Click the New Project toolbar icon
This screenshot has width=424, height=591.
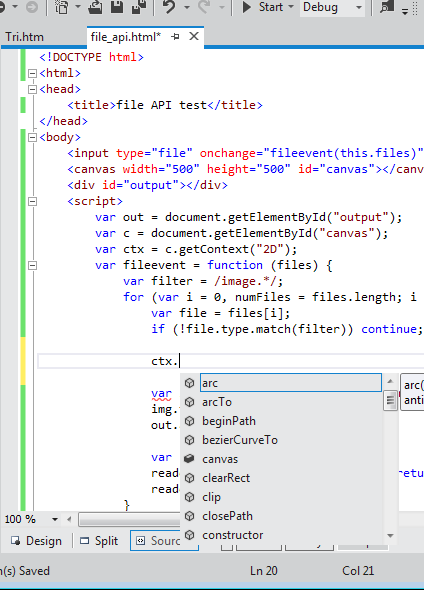[x=61, y=7]
